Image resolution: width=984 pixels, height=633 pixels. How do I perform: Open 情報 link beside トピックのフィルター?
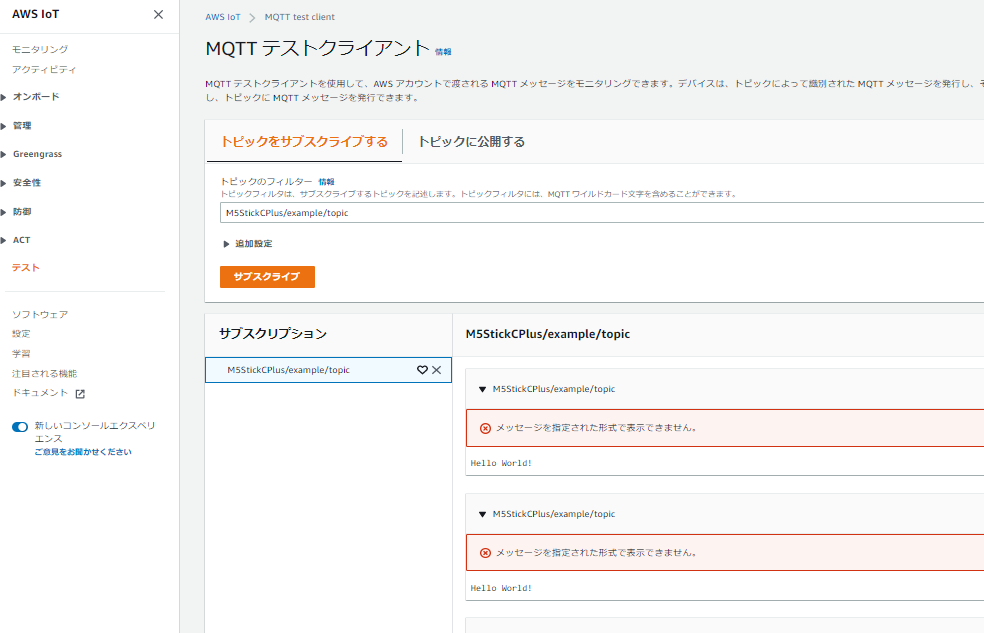pos(326,182)
